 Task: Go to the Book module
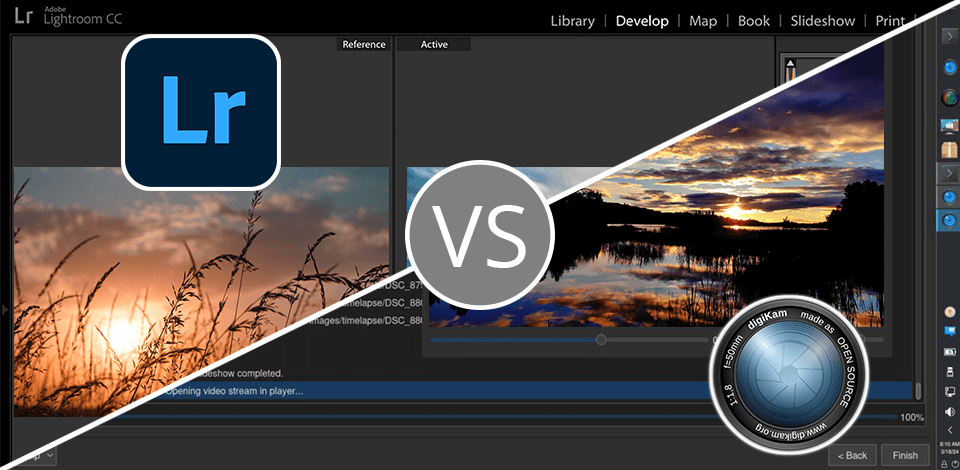point(754,21)
